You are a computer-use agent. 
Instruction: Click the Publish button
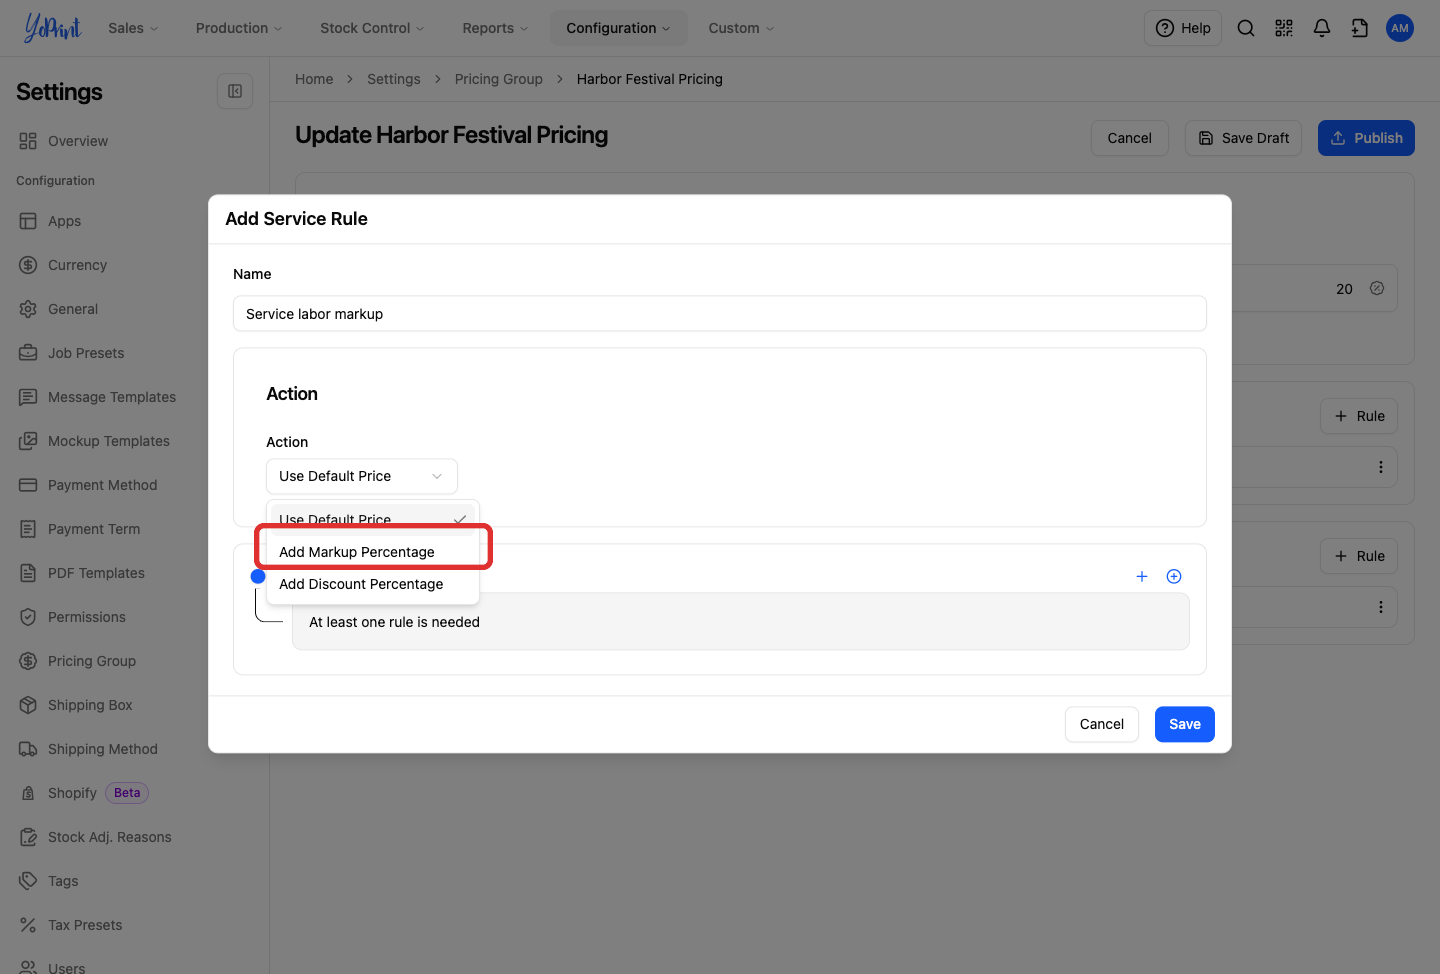(x=1366, y=138)
